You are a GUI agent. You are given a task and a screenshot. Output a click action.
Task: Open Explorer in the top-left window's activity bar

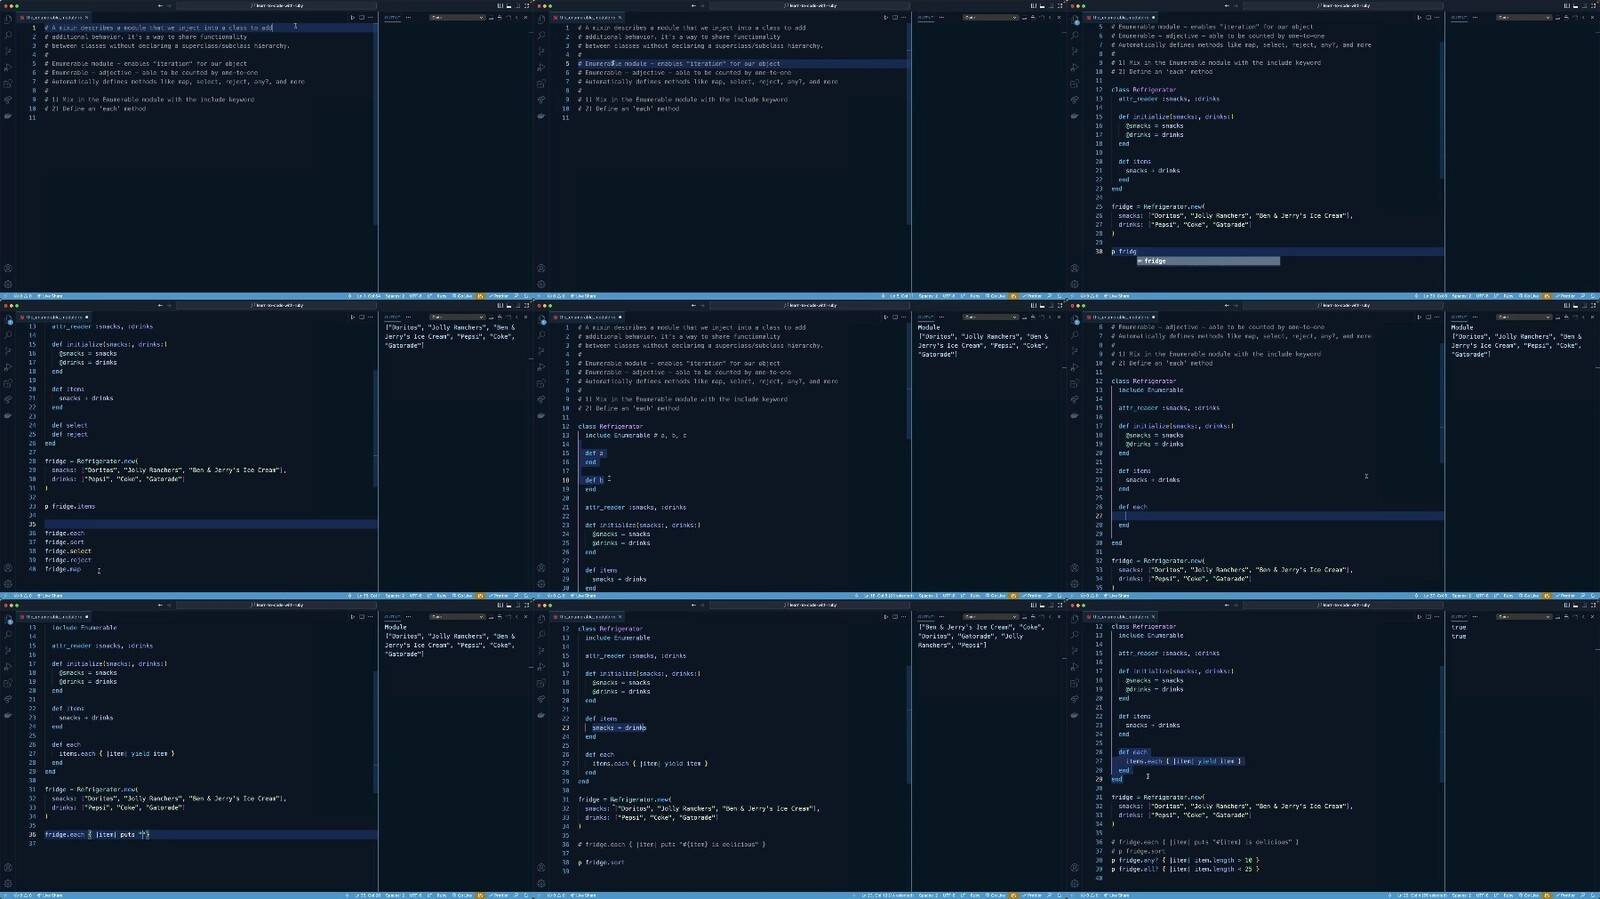8,19
